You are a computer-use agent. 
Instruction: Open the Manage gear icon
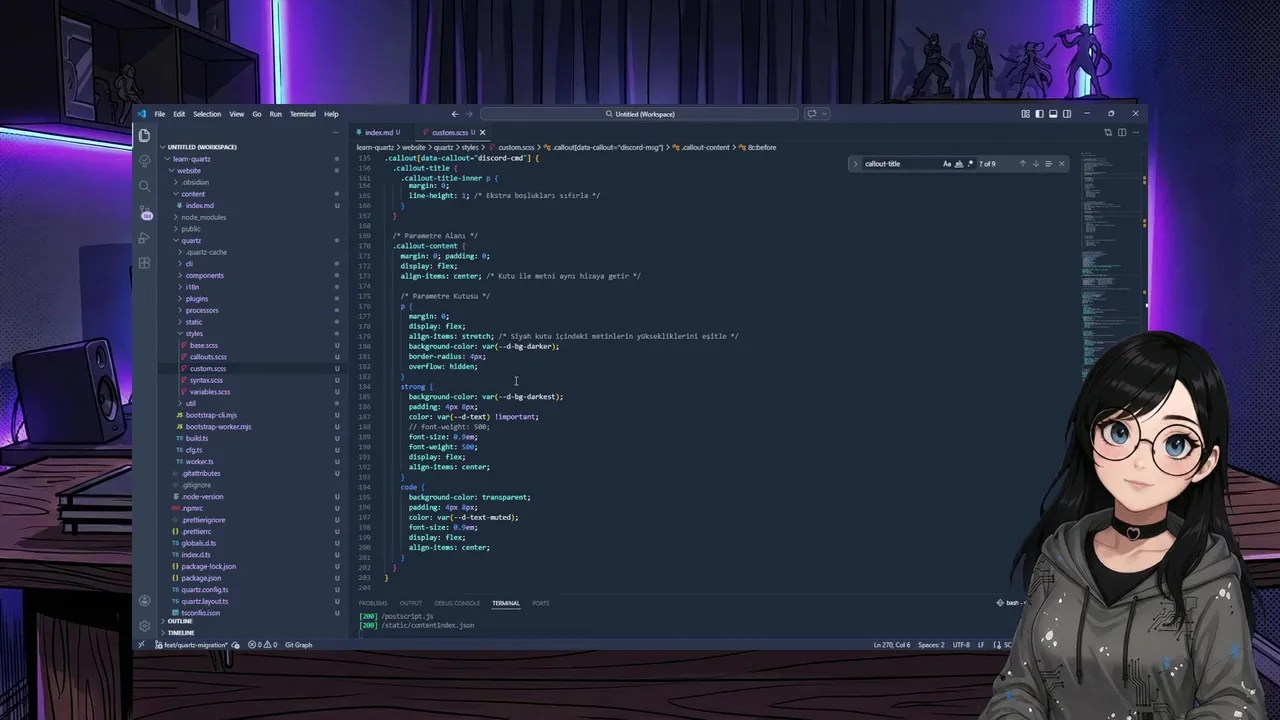145,626
